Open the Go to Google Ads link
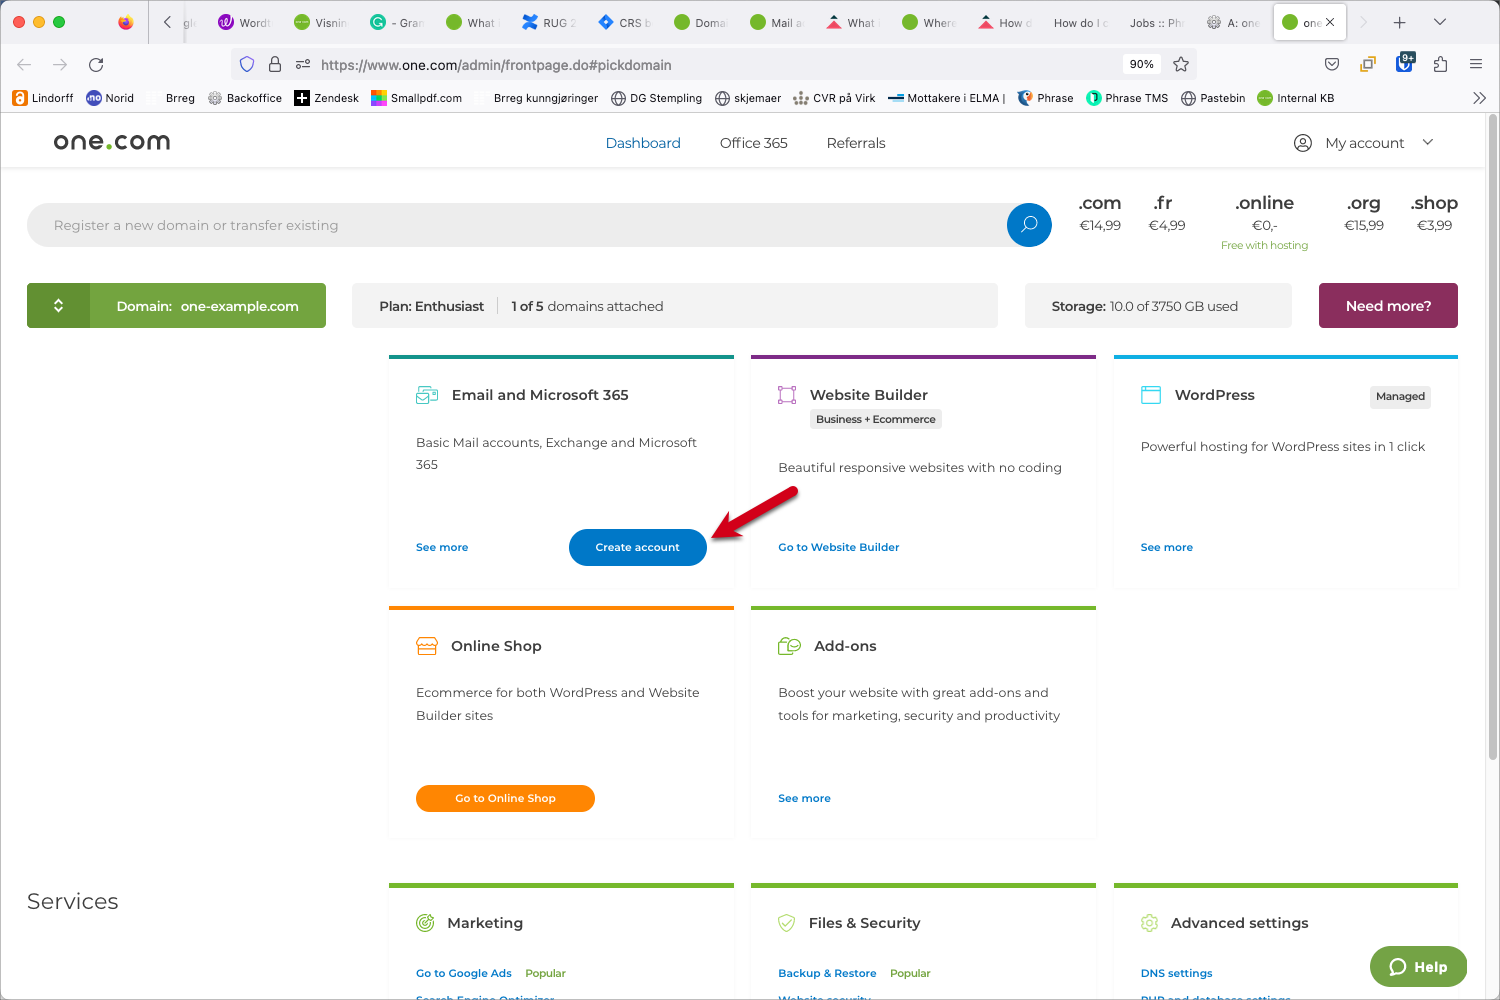 (464, 973)
